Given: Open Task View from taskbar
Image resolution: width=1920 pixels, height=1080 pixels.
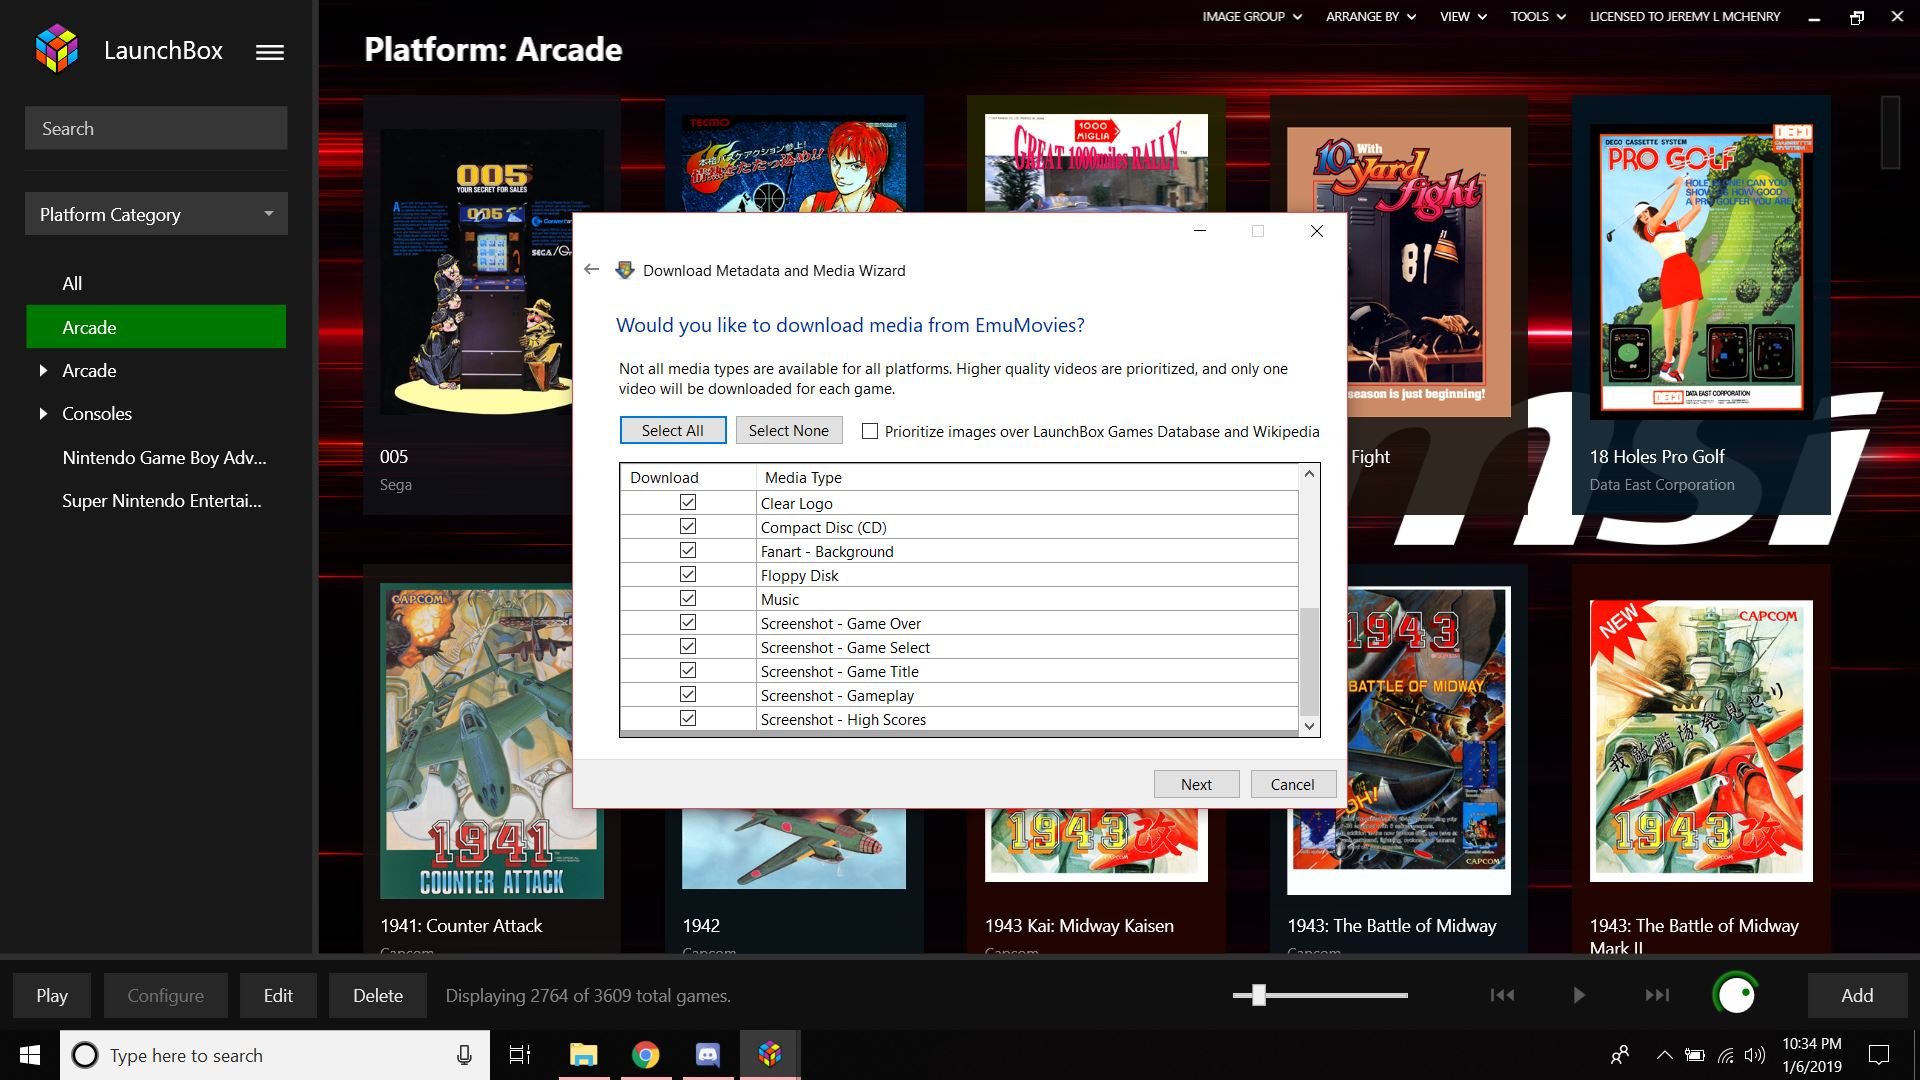Looking at the screenshot, I should [520, 1055].
